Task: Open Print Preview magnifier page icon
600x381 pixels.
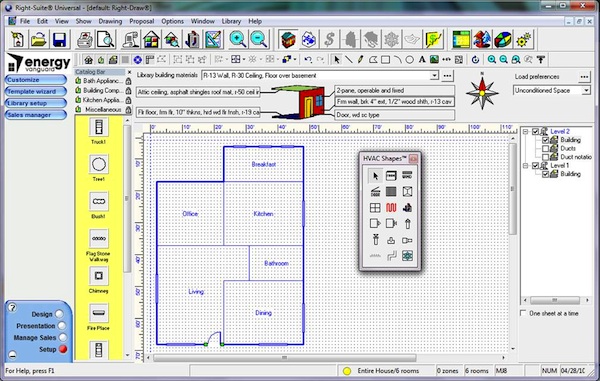Action: [105, 39]
